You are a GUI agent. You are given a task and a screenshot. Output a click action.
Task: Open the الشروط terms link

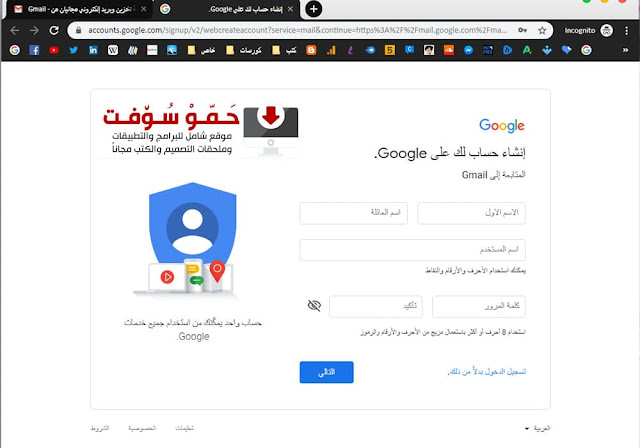(100, 428)
